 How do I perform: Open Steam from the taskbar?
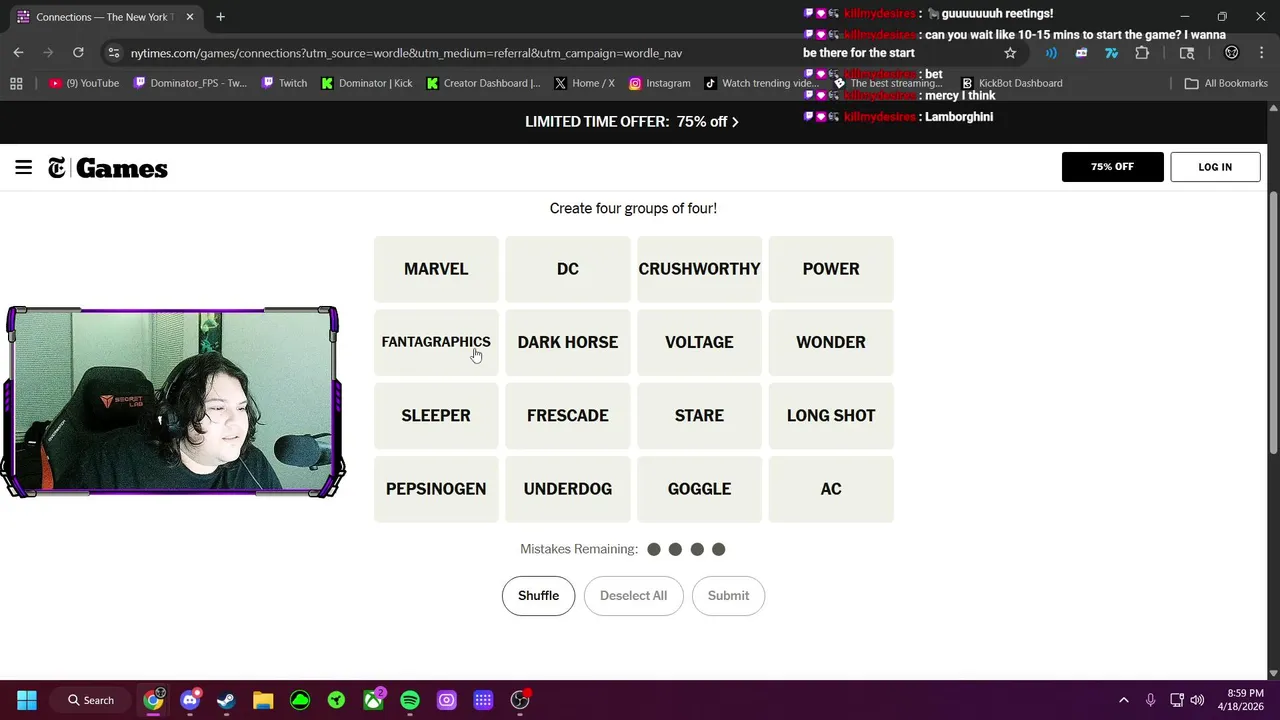pos(226,700)
